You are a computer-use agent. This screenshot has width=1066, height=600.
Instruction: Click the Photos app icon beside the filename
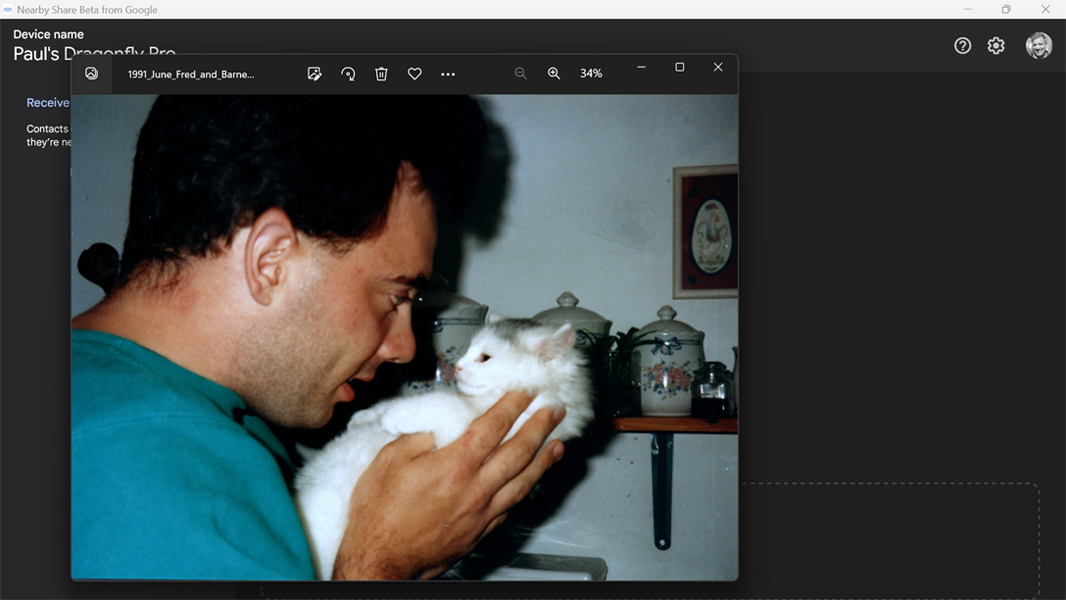pyautogui.click(x=92, y=74)
